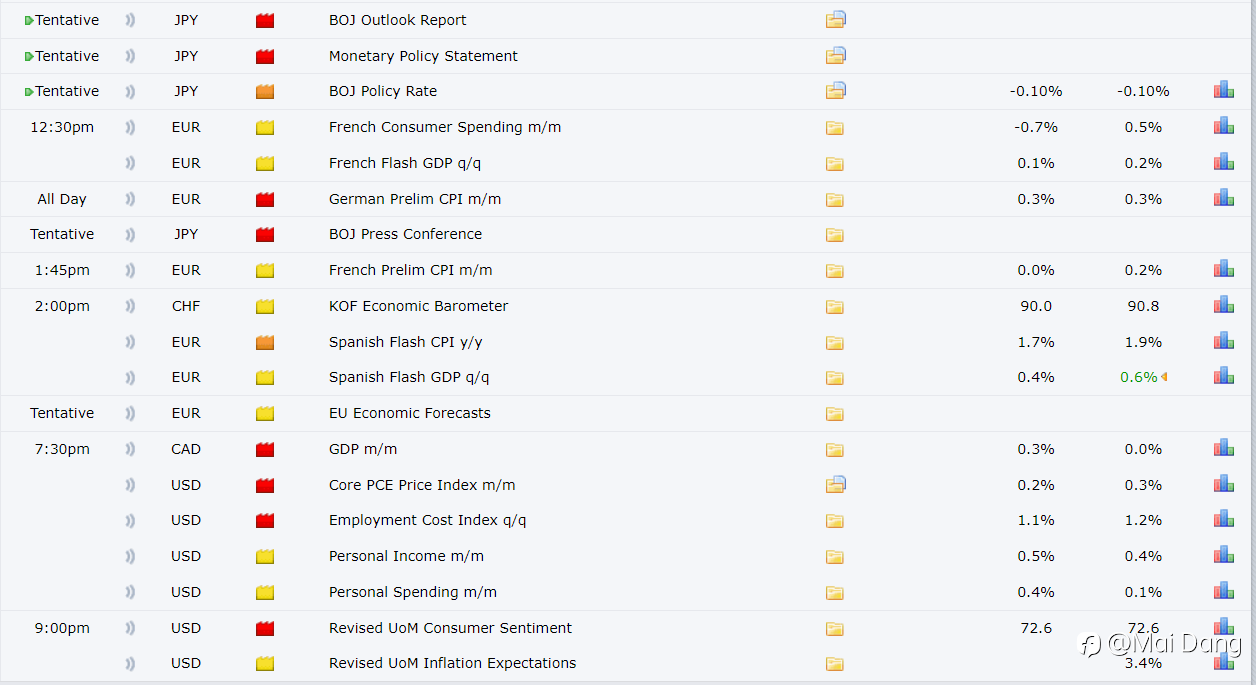Viewport: 1256px width, 685px height.
Task: Click forecast 1.1% for Employment Cost Index
Action: (x=1036, y=520)
